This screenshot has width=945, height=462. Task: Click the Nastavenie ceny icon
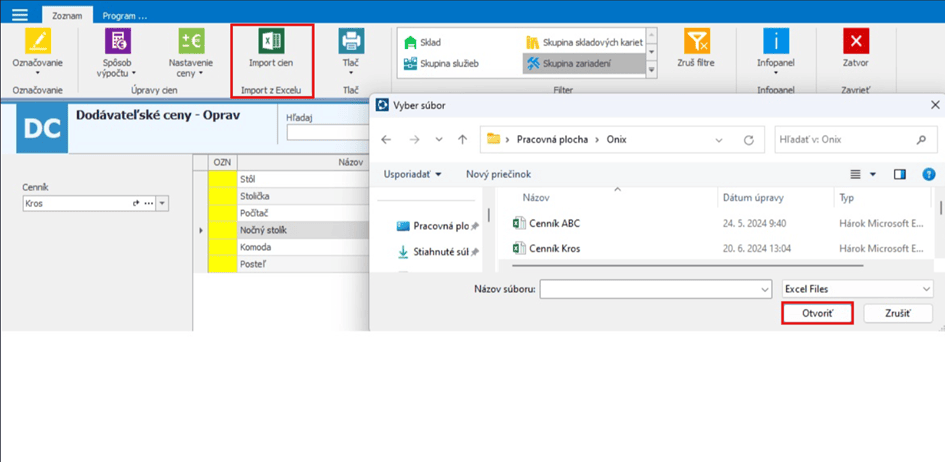click(x=191, y=41)
